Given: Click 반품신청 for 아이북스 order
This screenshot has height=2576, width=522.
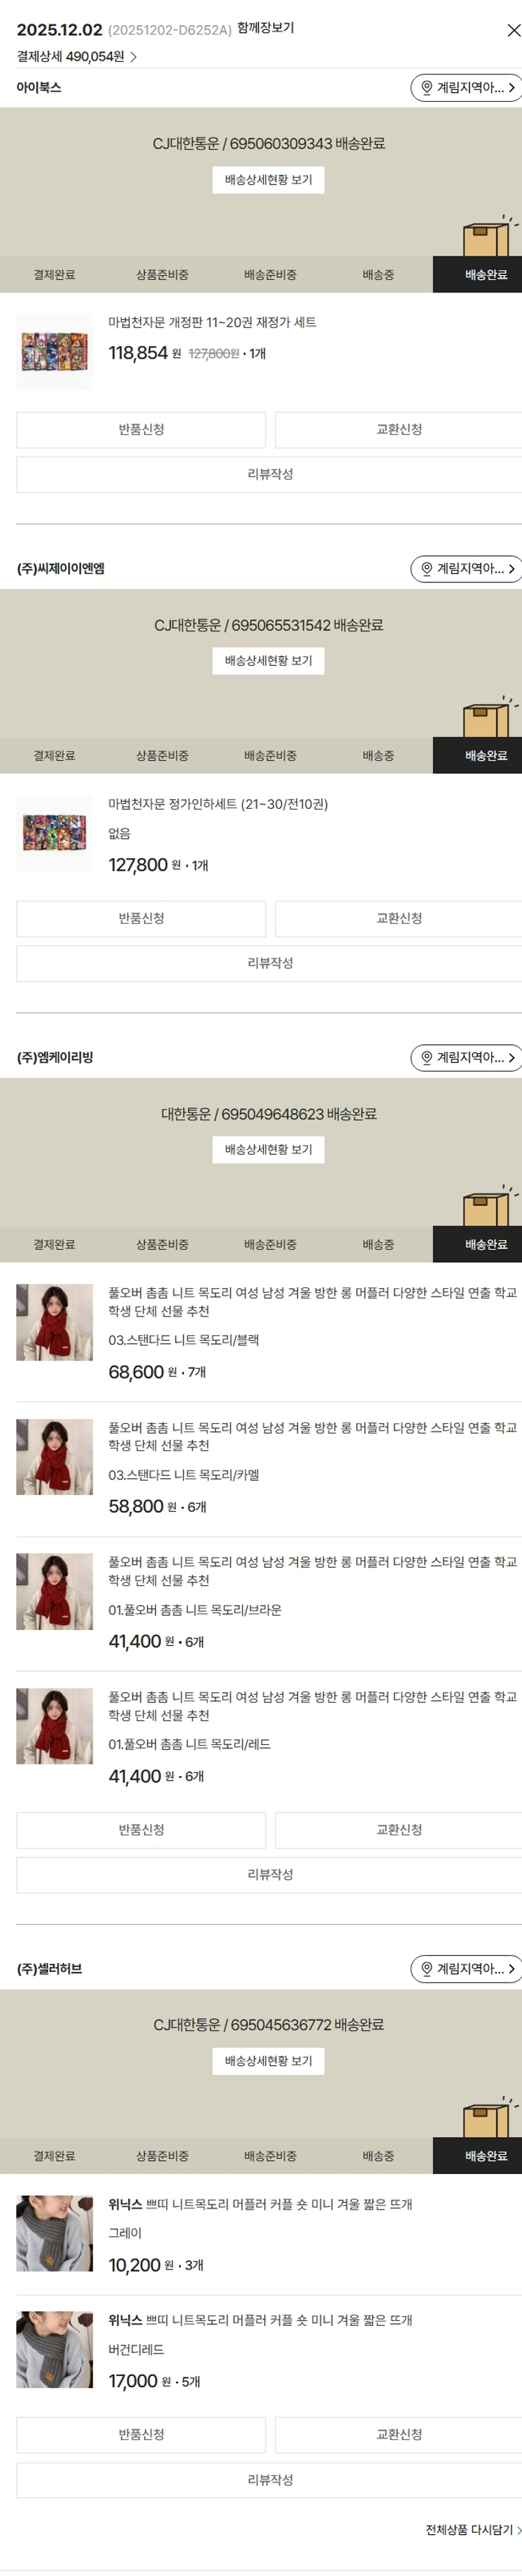Looking at the screenshot, I should (141, 430).
